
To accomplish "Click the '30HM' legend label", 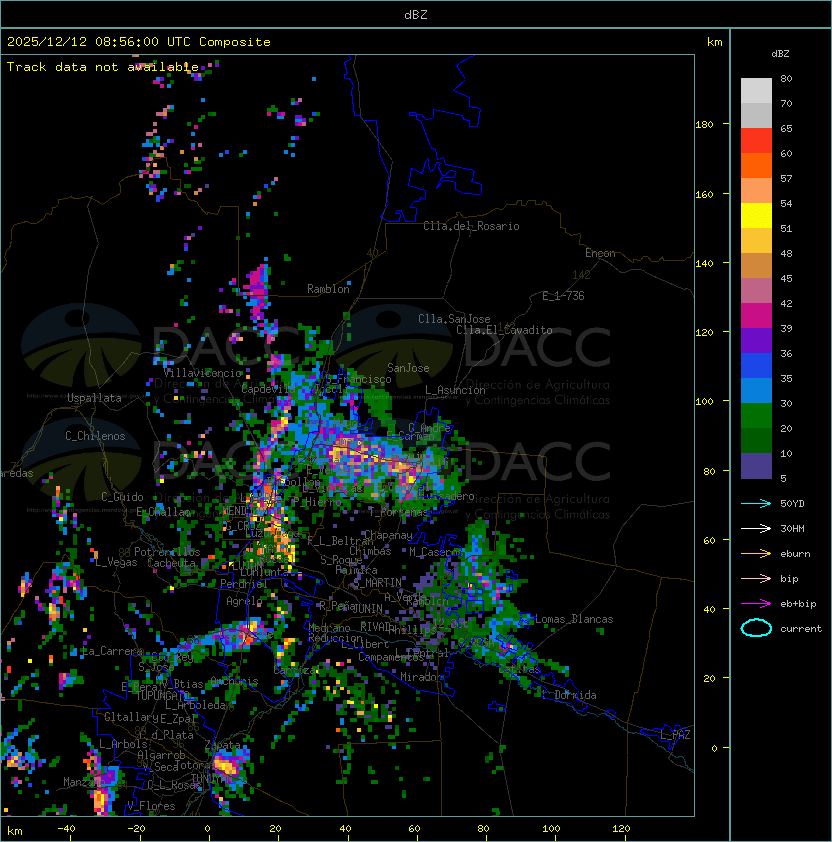I will pos(792,528).
